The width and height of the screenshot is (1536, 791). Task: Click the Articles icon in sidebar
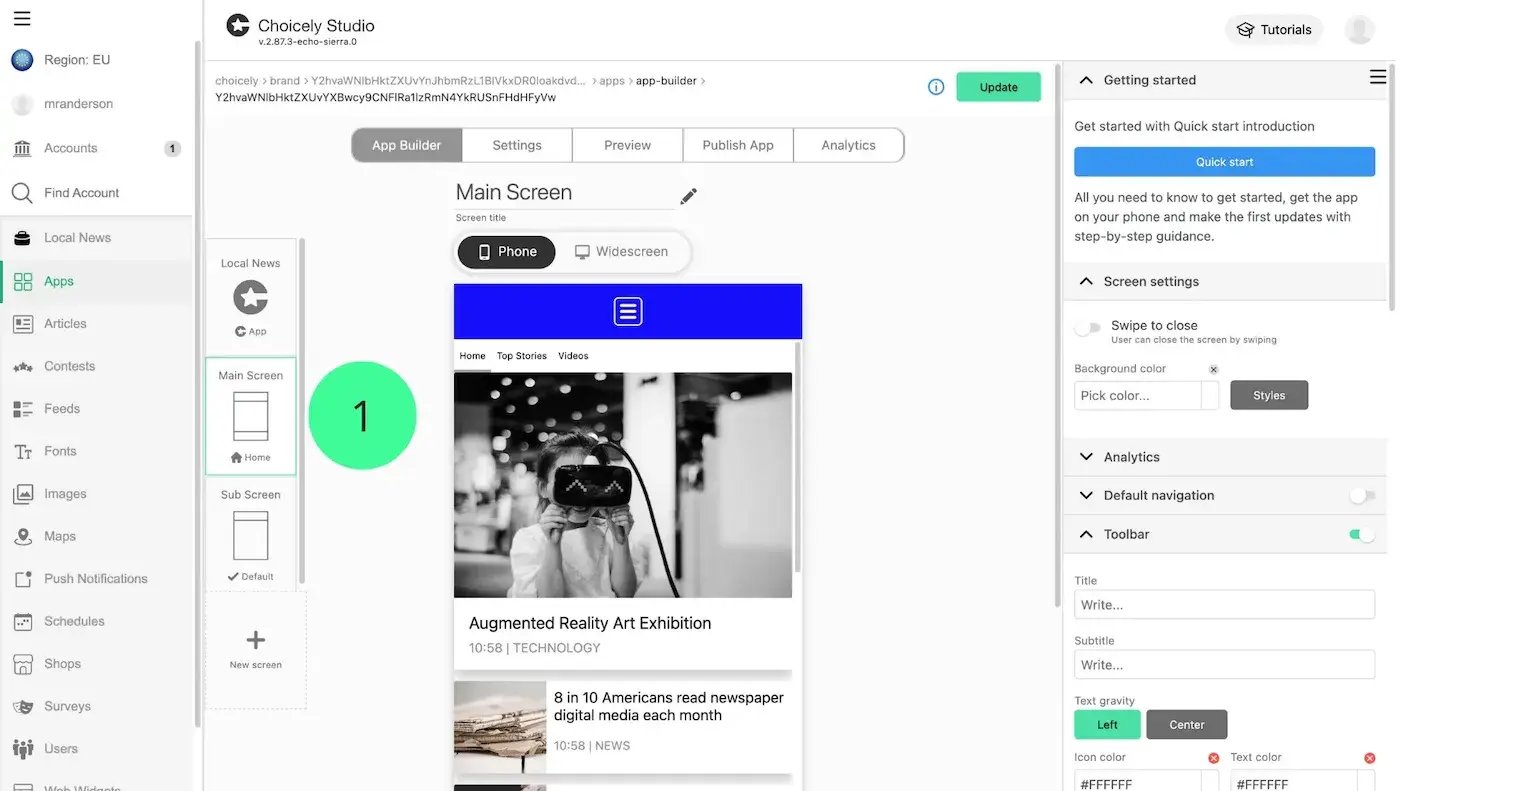22,324
